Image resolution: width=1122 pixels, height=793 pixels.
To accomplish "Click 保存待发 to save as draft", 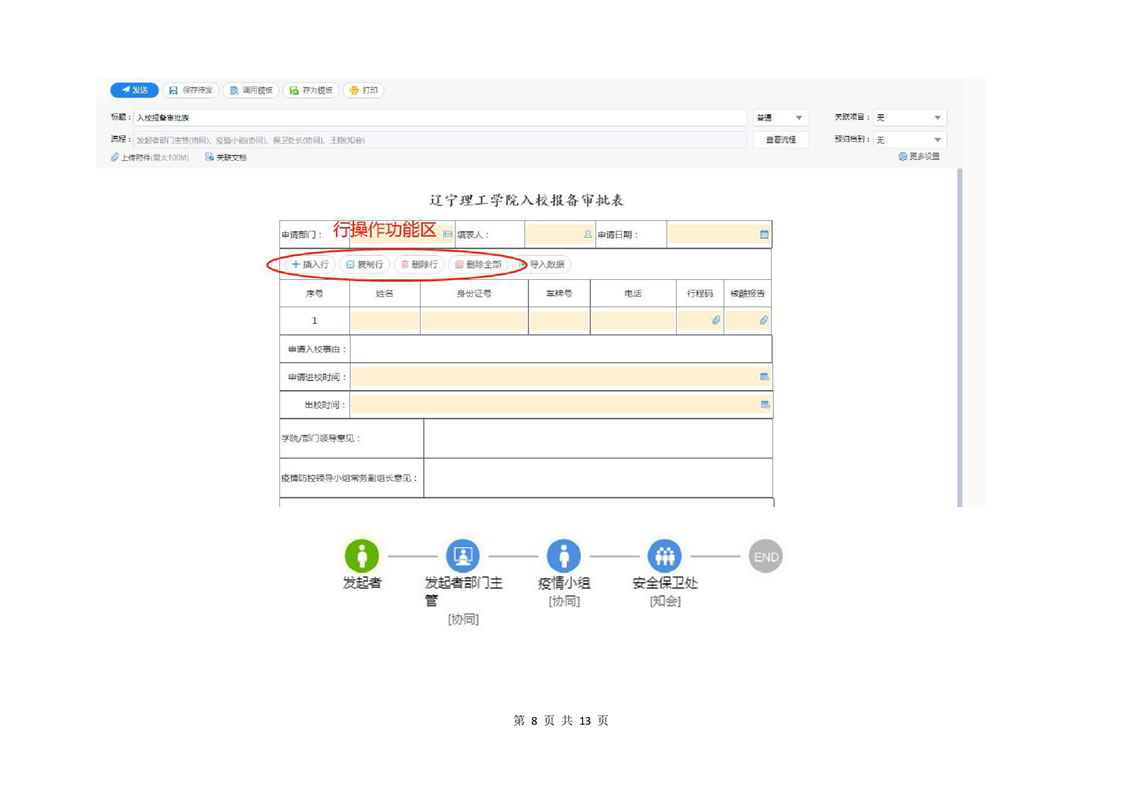I will pos(191,90).
